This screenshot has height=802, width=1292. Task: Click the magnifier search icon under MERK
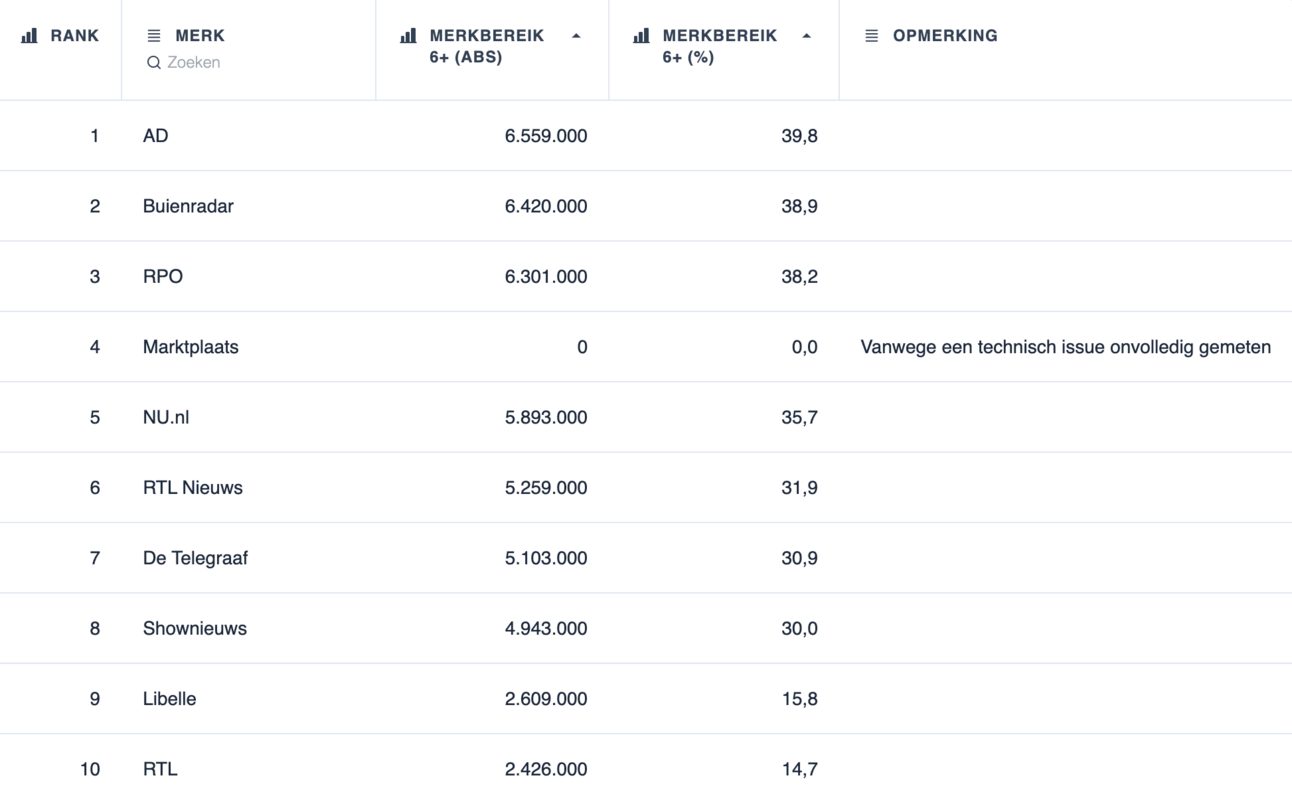[x=154, y=63]
